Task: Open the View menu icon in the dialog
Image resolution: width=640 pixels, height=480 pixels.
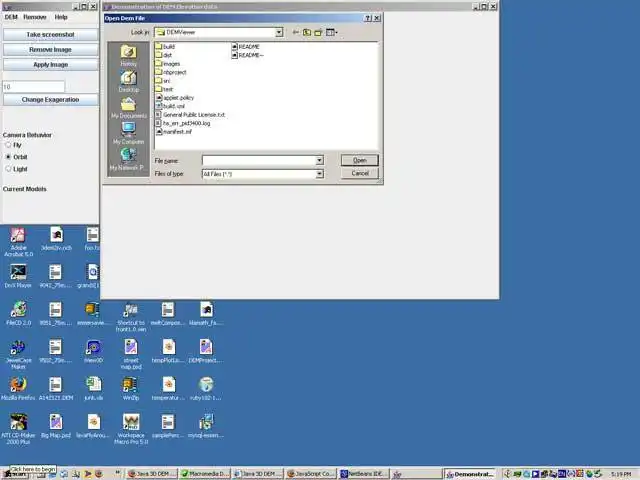Action: (331, 32)
